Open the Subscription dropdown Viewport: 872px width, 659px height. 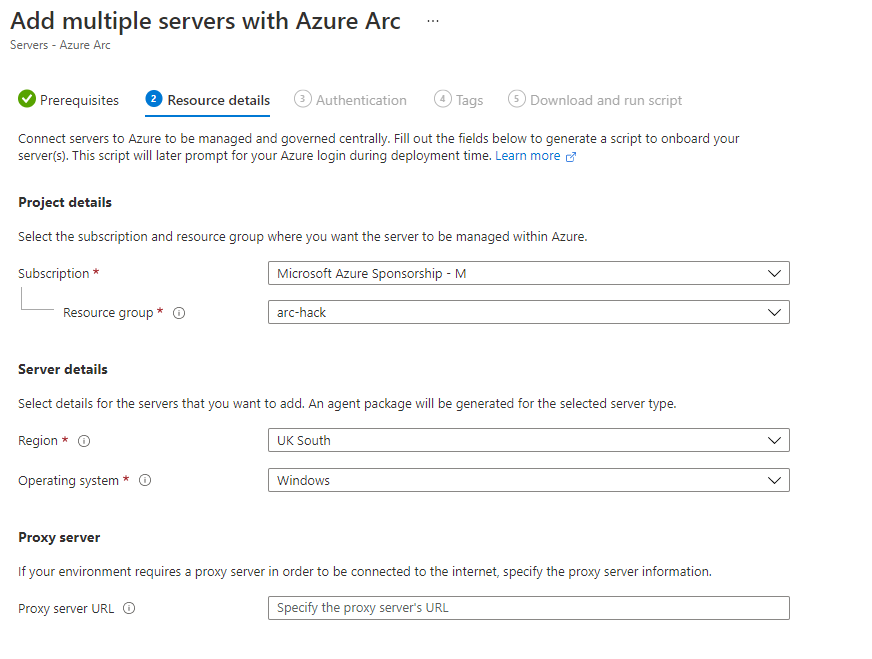(x=528, y=273)
